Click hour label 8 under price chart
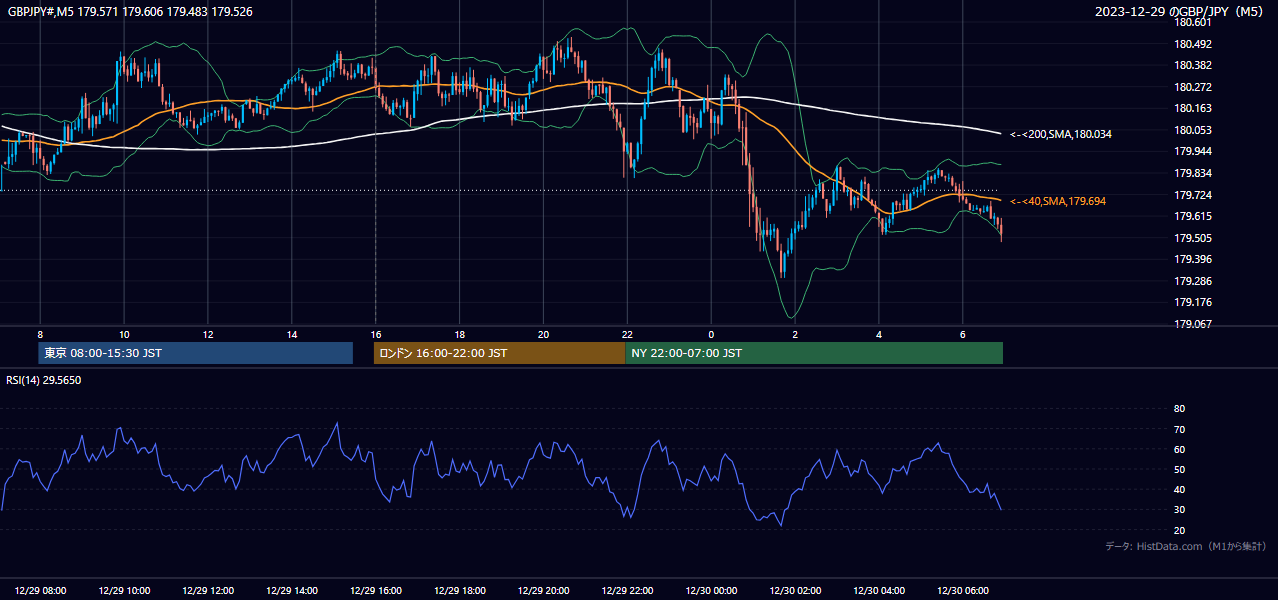1278x600 pixels. [x=40, y=334]
